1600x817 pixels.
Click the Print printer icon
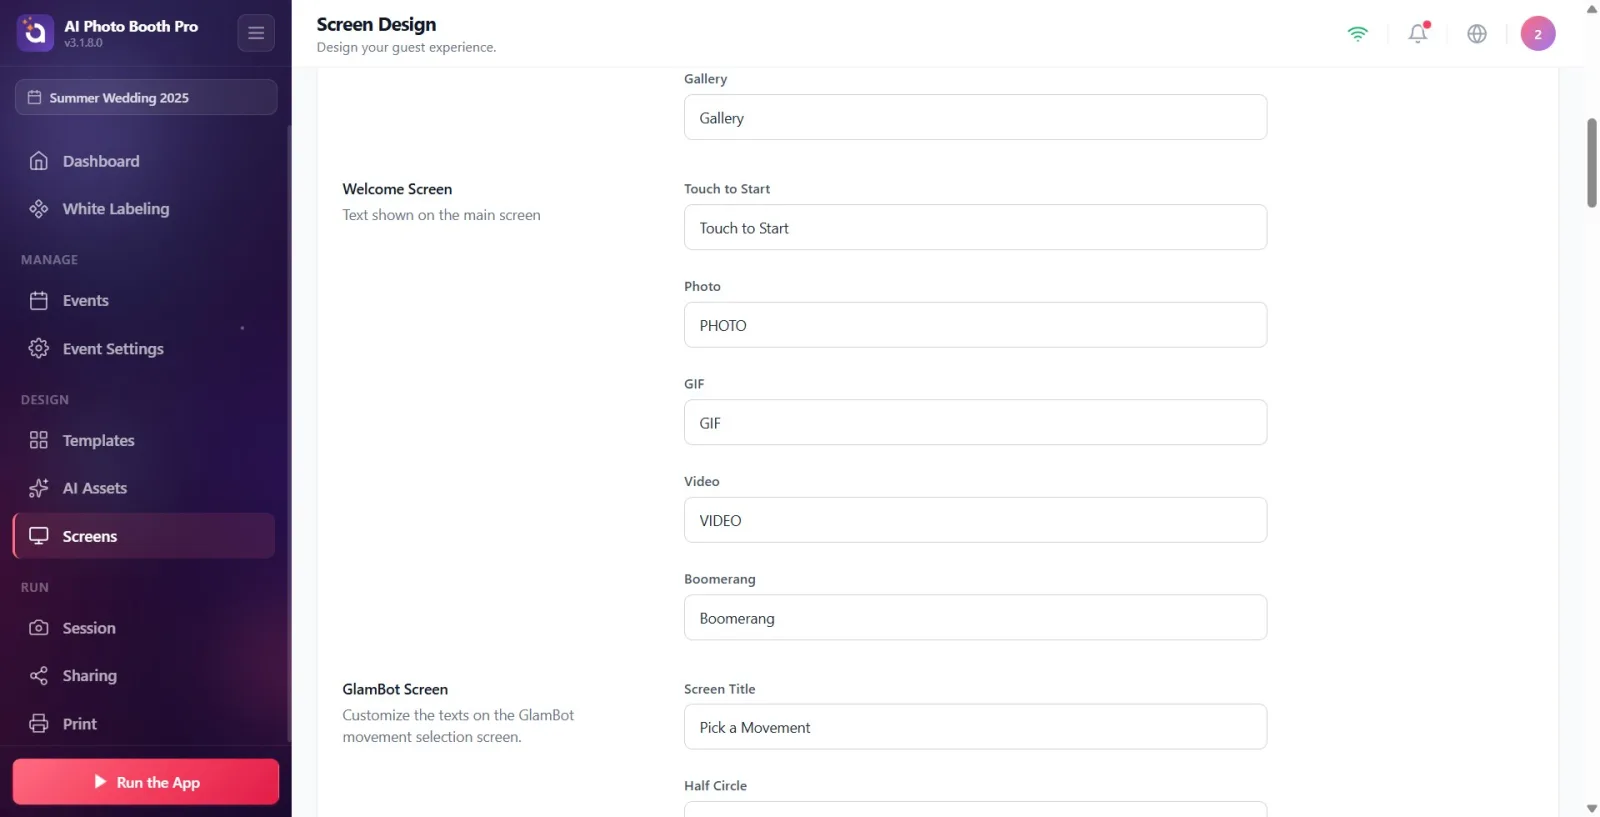pos(39,725)
